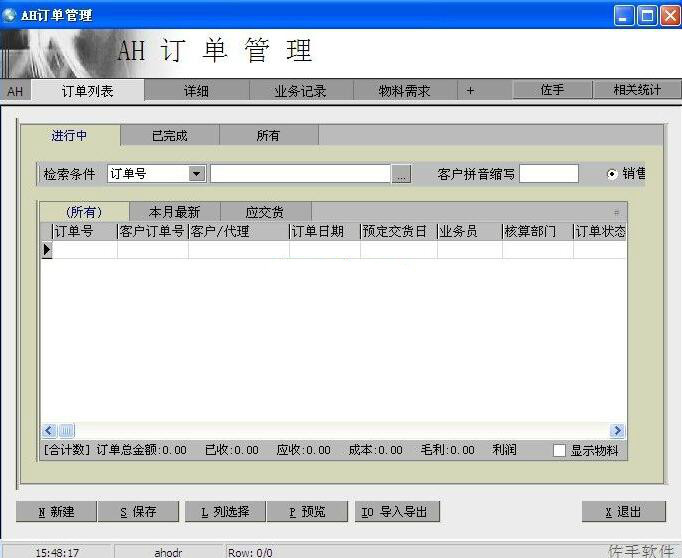Click the AH globe icon in title bar
The width and height of the screenshot is (682, 558).
9,15
